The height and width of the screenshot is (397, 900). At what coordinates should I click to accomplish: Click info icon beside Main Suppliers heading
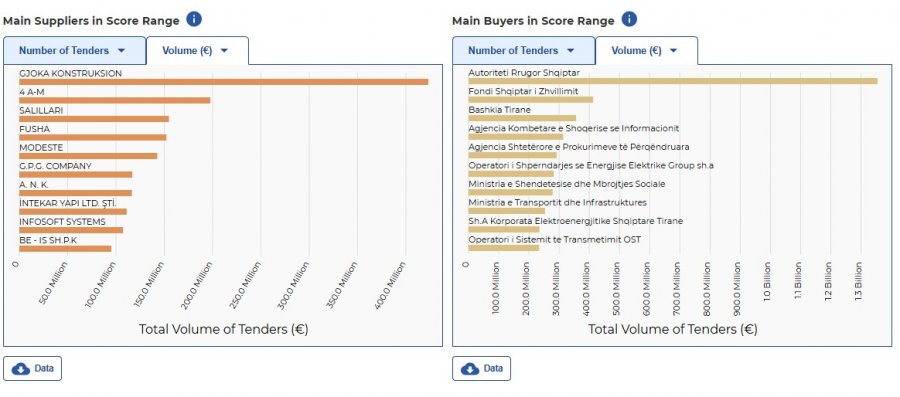click(x=194, y=20)
